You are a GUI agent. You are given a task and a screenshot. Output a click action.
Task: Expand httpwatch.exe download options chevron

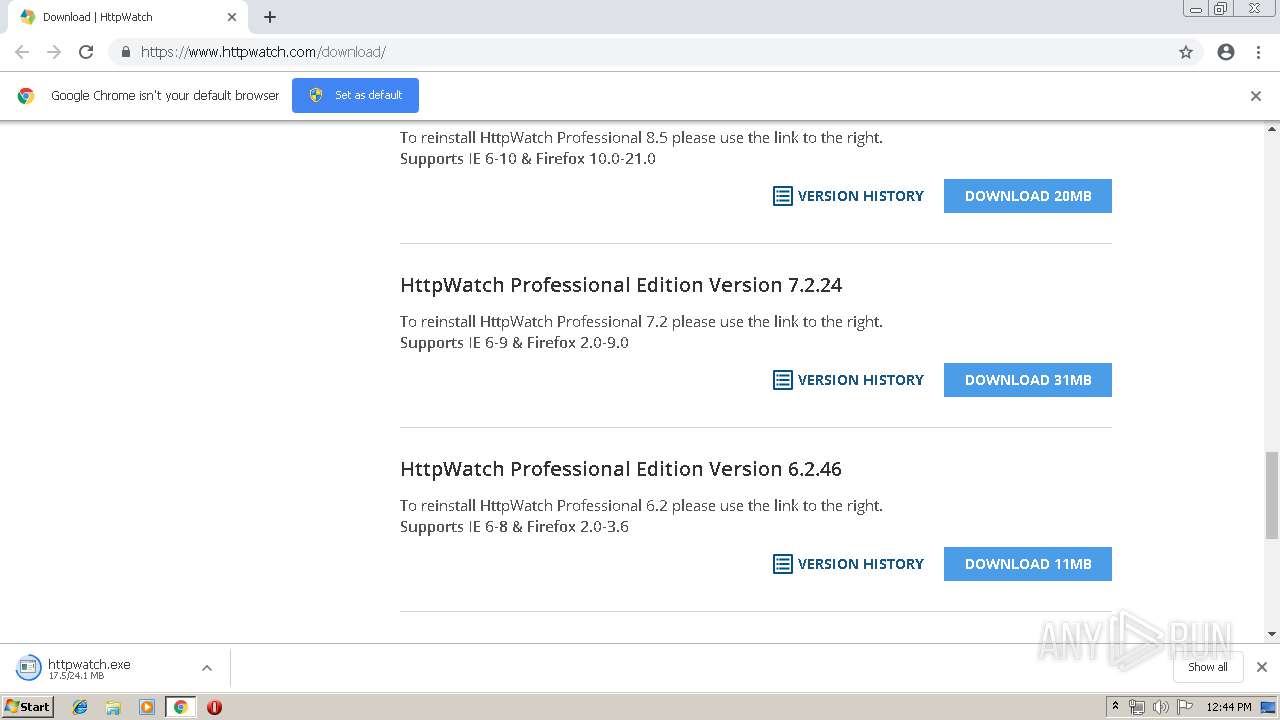coord(207,668)
